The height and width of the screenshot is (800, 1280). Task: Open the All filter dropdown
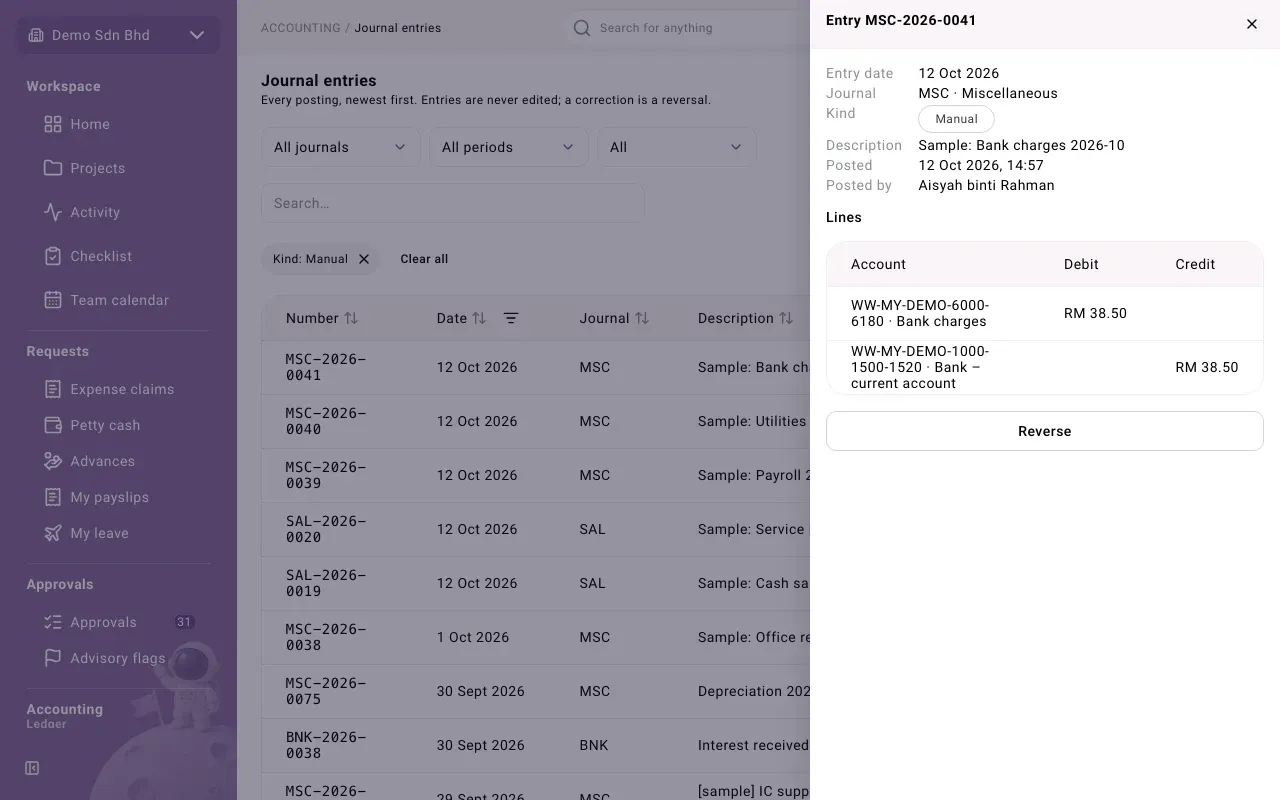pyautogui.click(x=676, y=147)
